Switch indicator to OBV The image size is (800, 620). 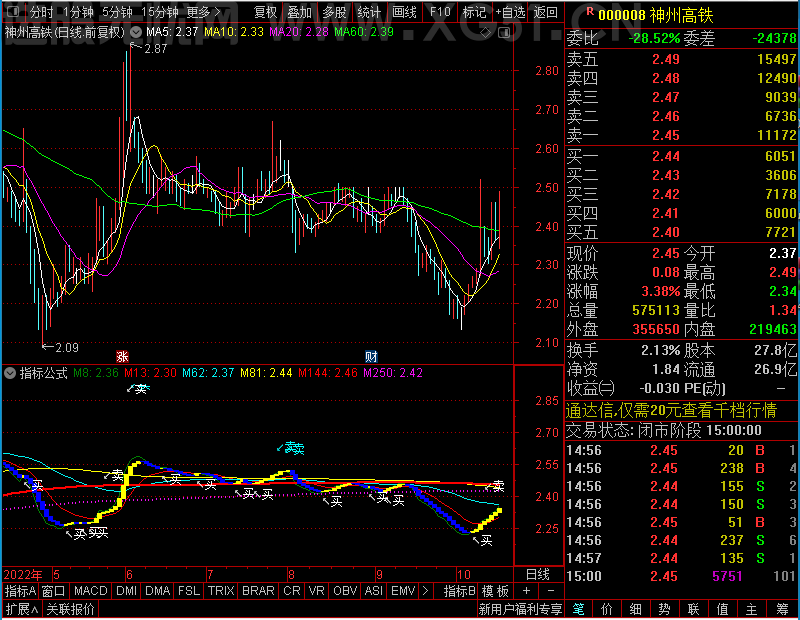click(345, 591)
